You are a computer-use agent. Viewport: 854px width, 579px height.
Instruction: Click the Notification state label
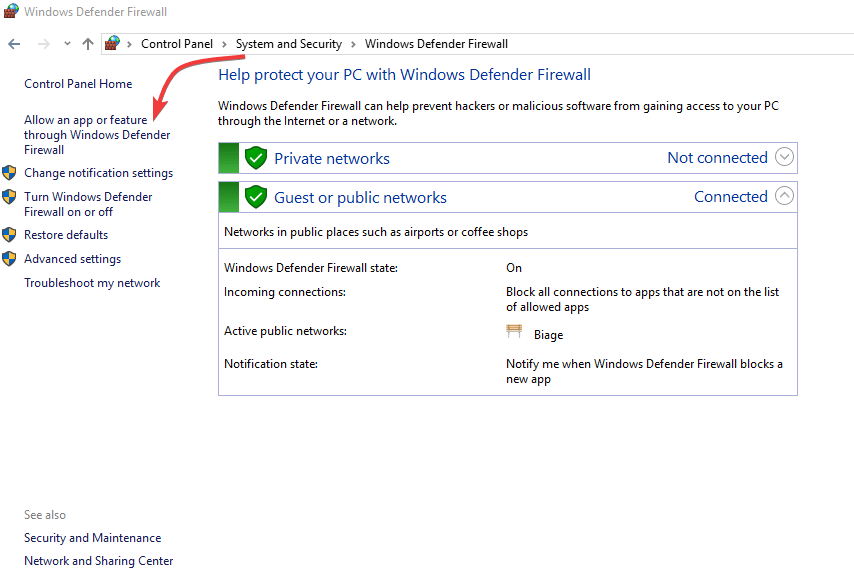tap(271, 364)
